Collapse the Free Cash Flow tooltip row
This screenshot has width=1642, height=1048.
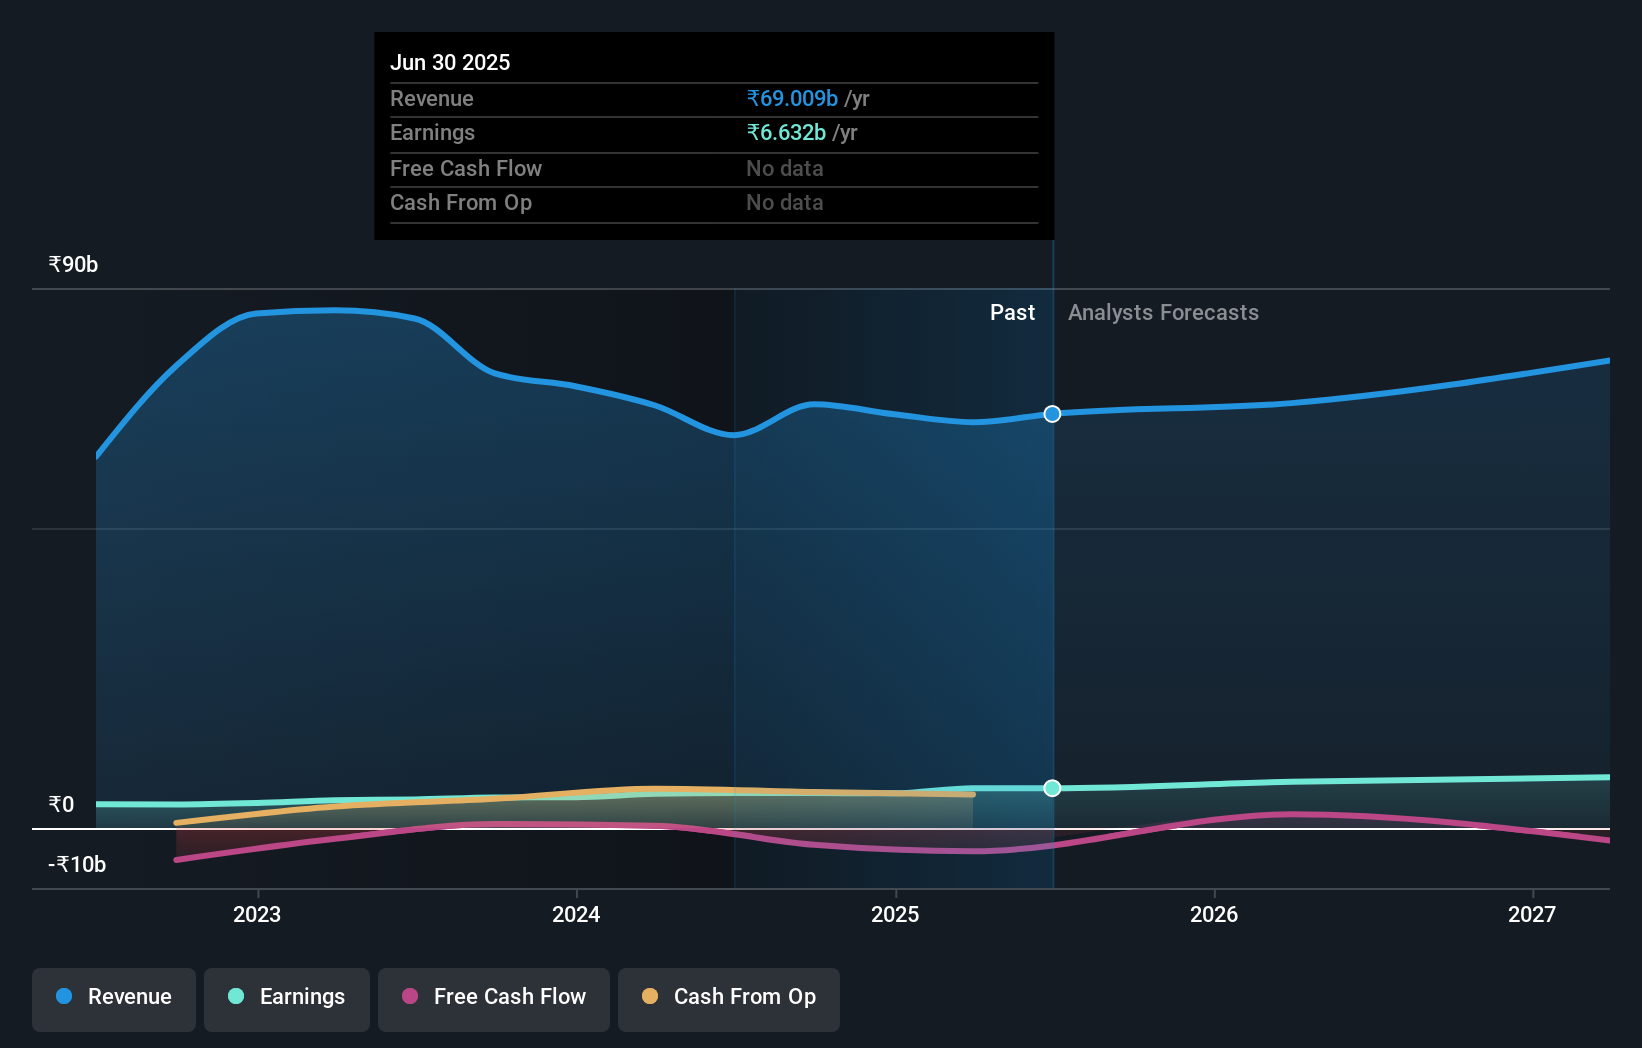click(x=466, y=168)
